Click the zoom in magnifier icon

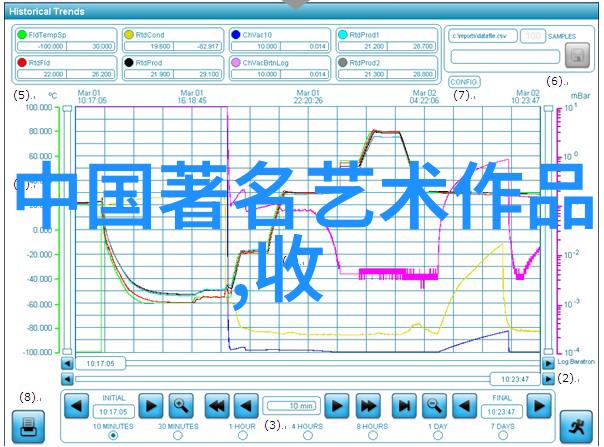tap(181, 406)
